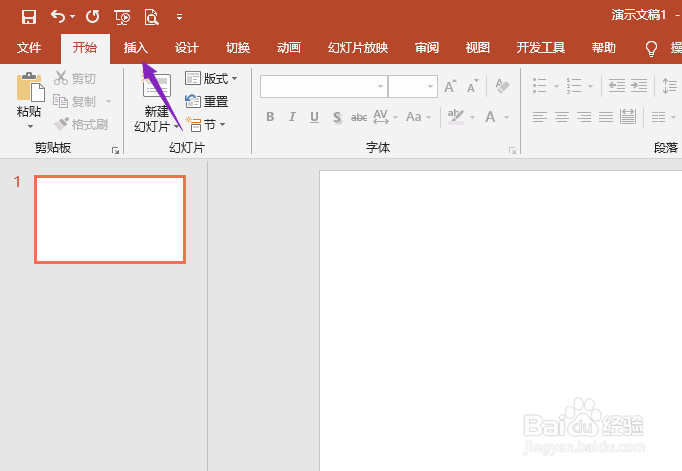682x471 pixels.
Task: Open the 审阅 (Review) tab
Action: [x=427, y=47]
